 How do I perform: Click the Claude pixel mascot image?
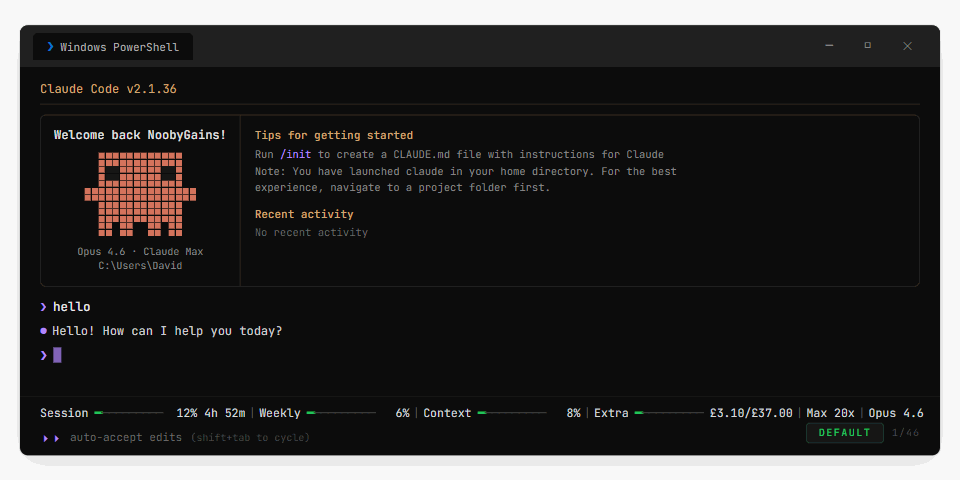pos(140,194)
